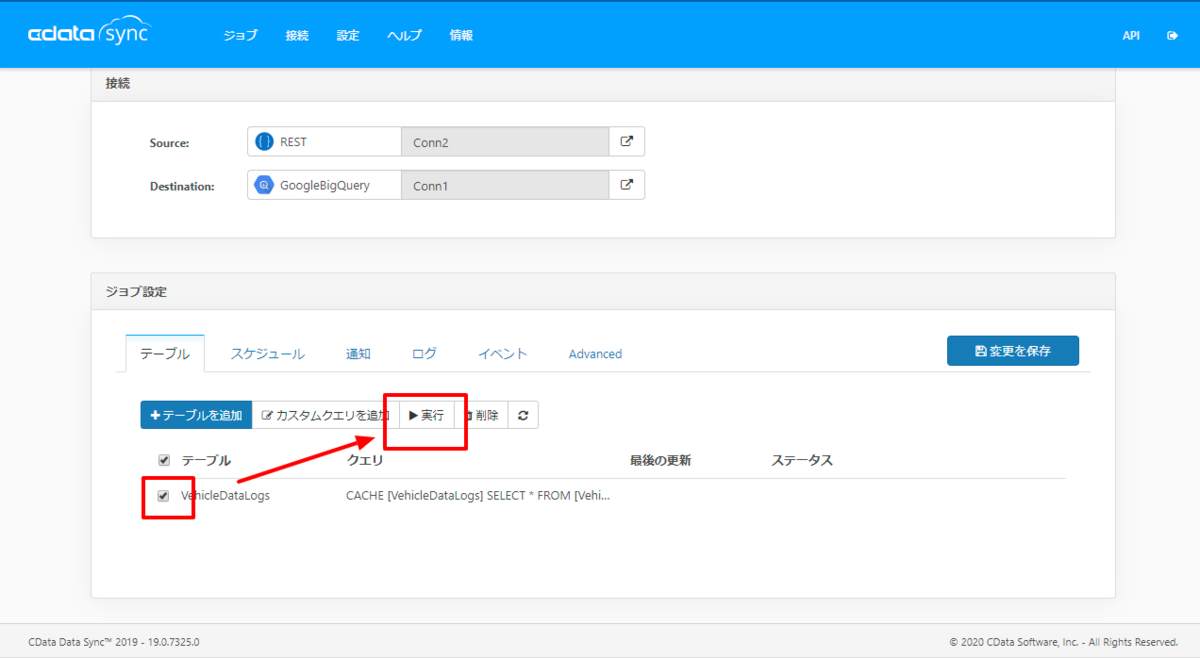
Task: Switch to the Advanced tab
Action: point(595,354)
